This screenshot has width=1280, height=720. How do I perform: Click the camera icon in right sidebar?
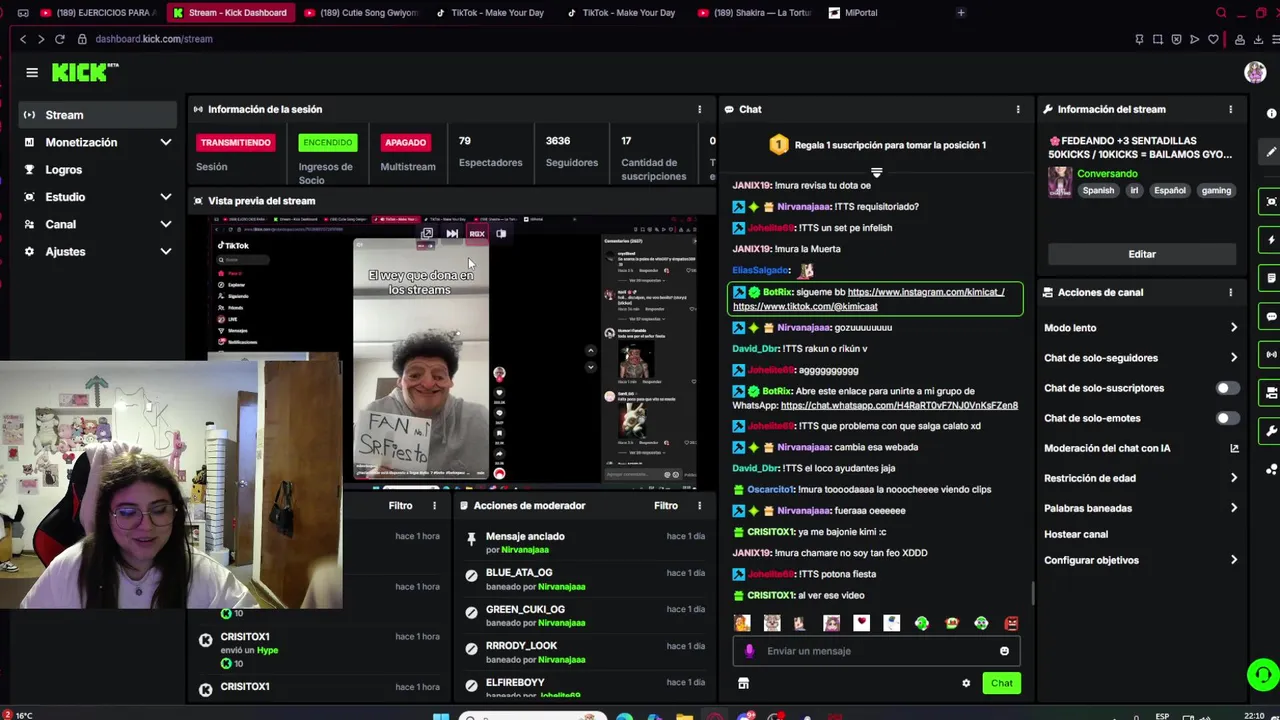click(1271, 201)
